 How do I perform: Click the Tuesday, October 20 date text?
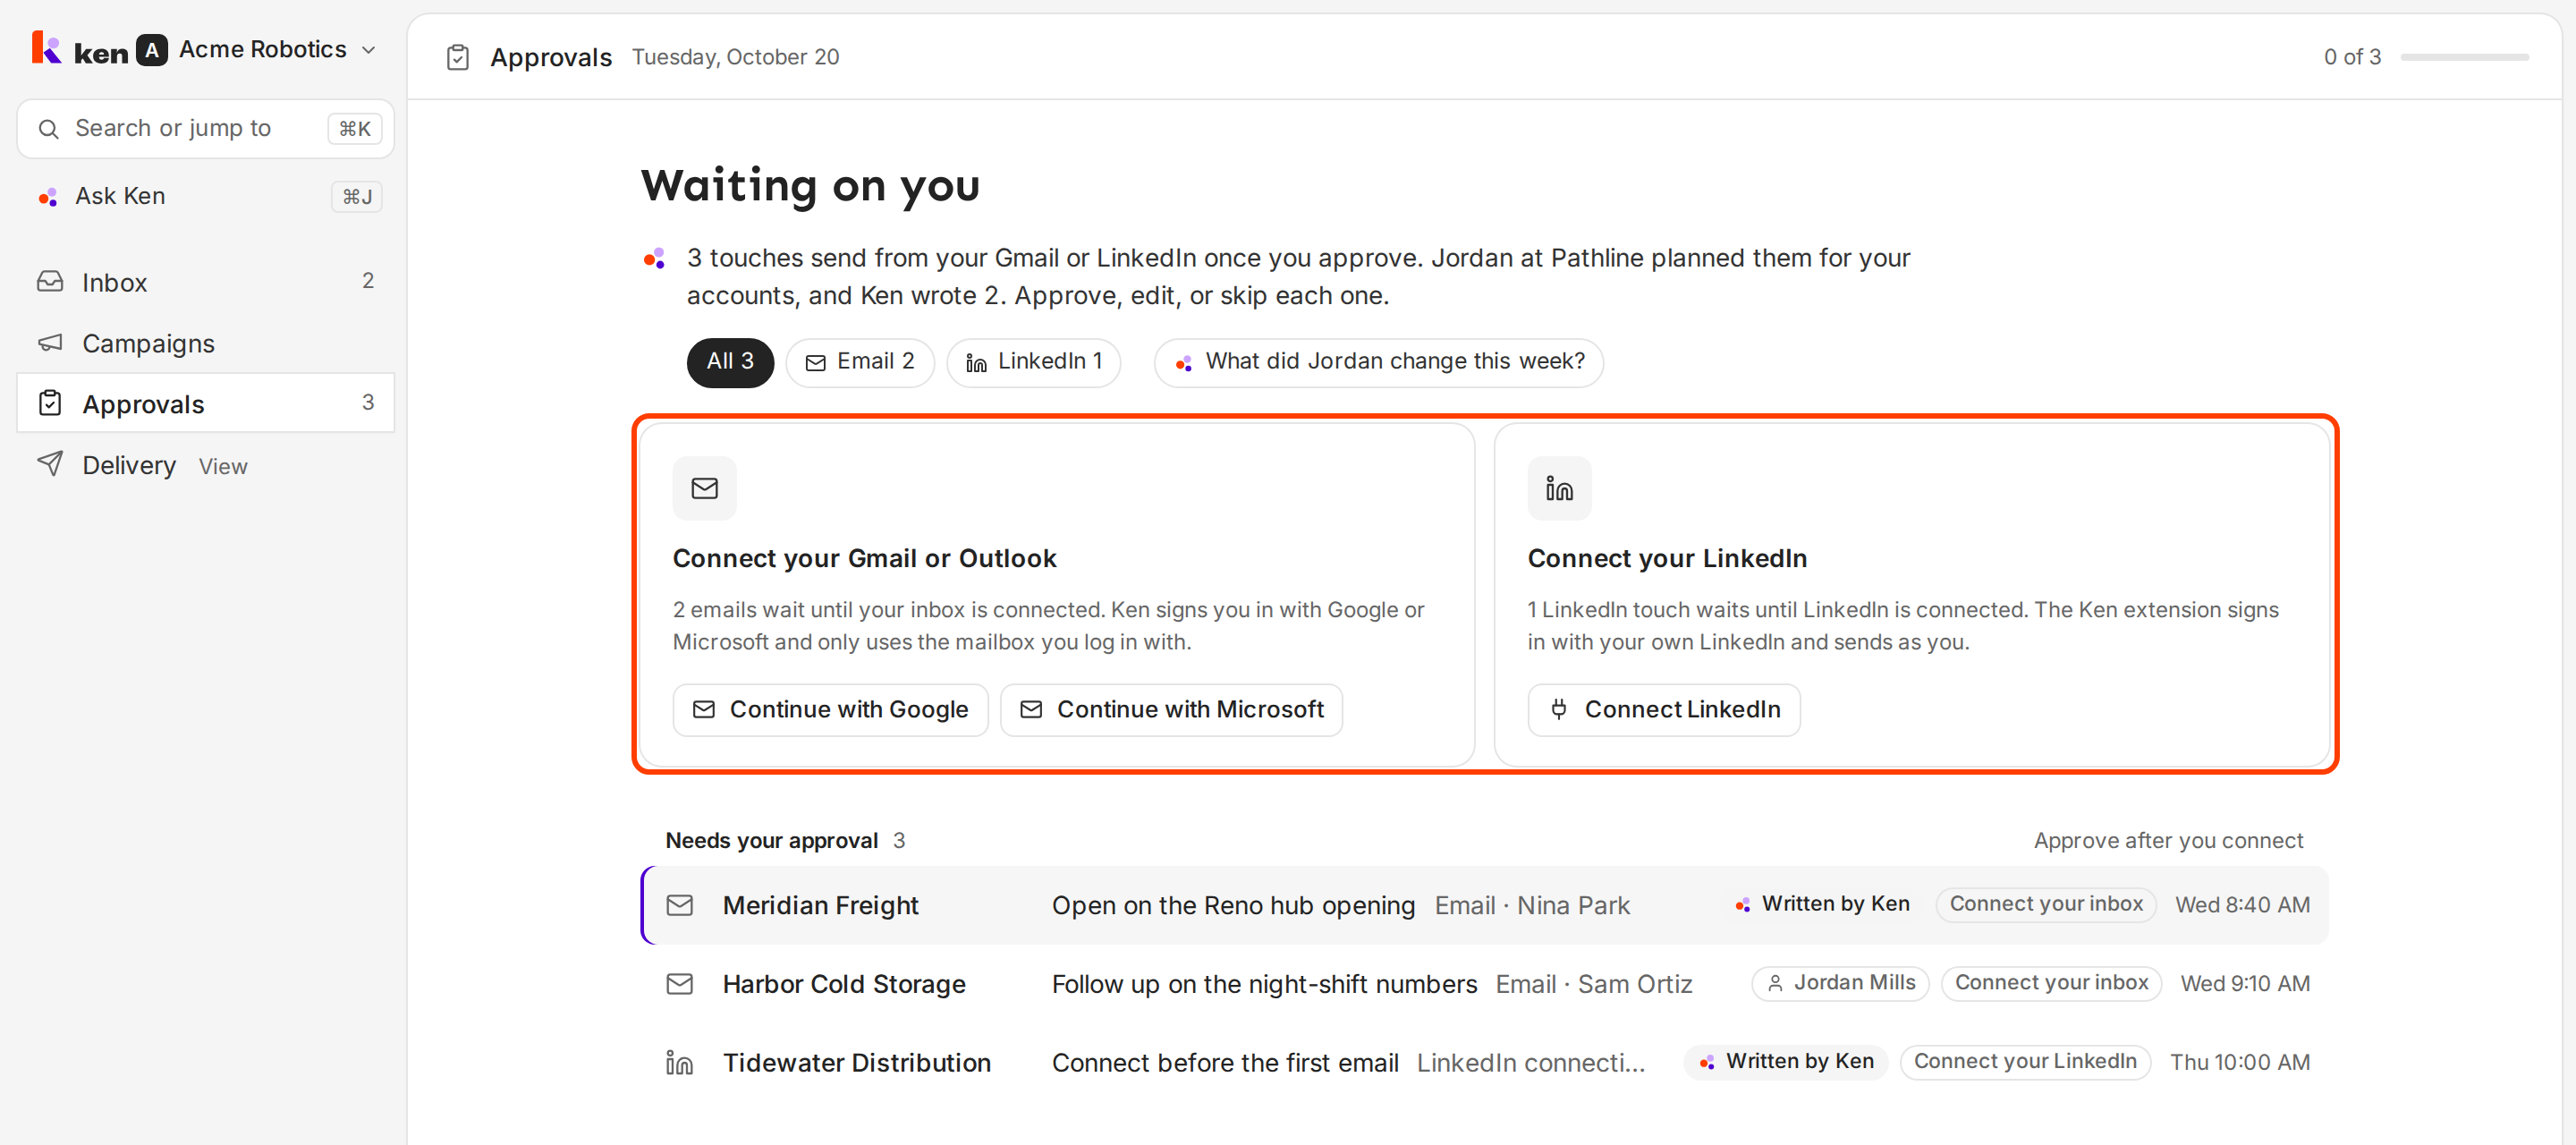click(736, 58)
